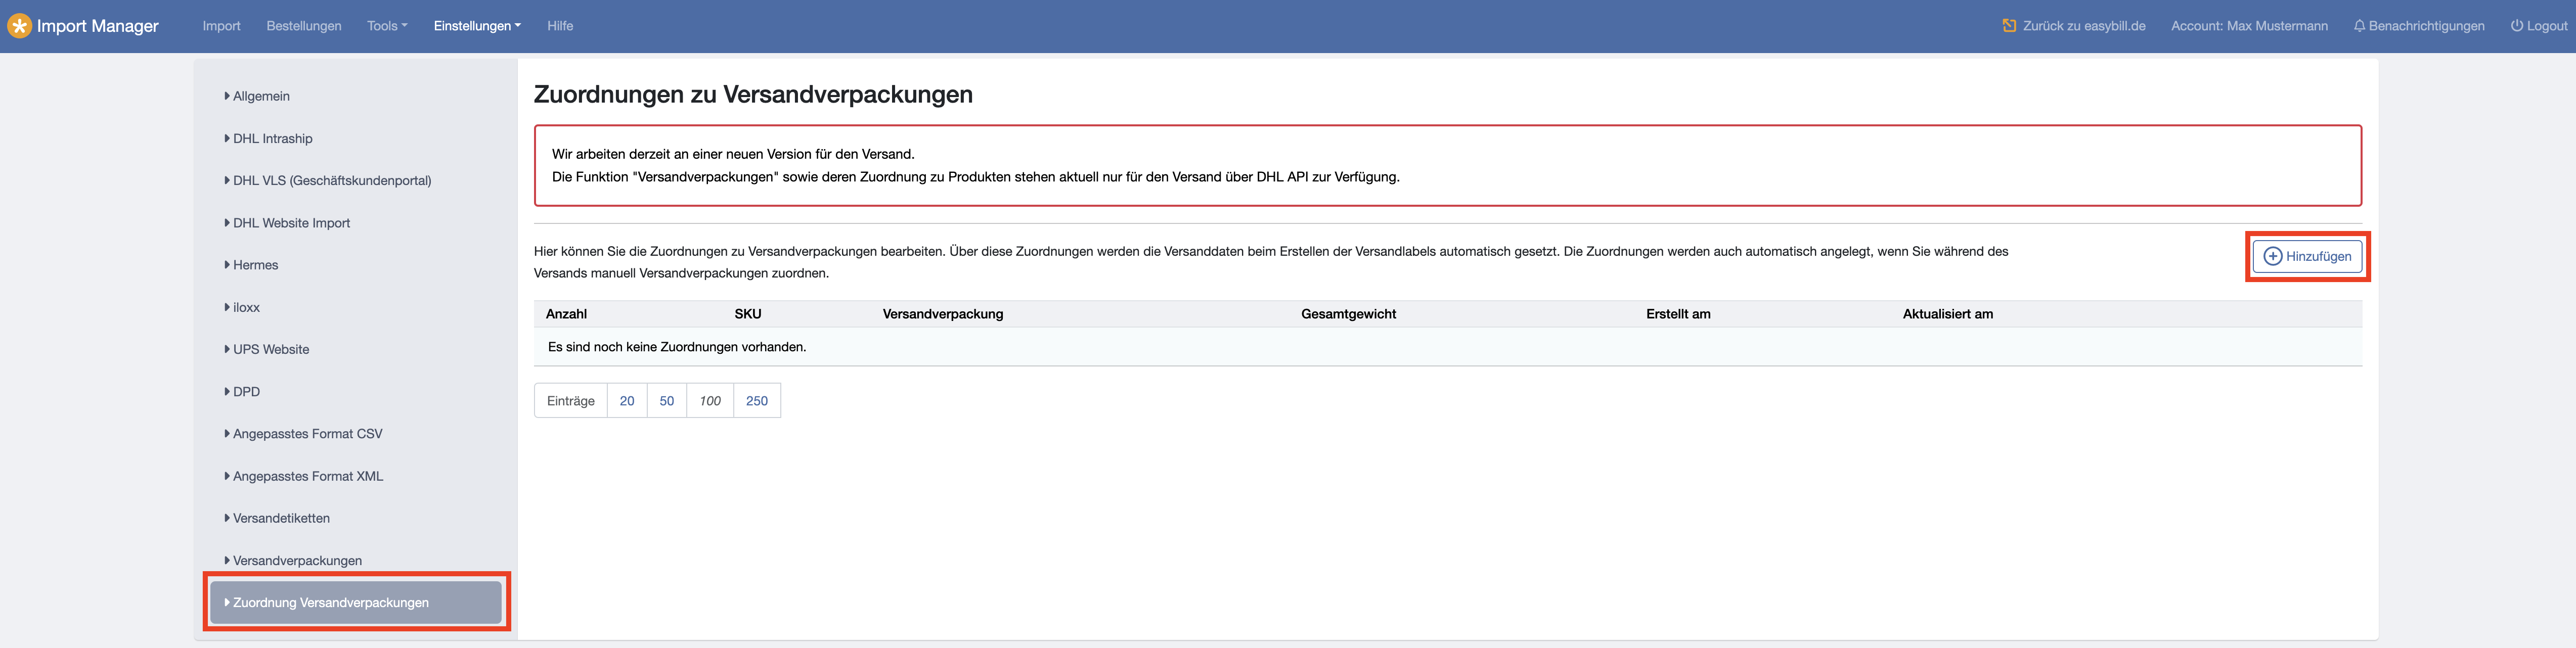Expand the Tools dropdown menu
The width and height of the screenshot is (2576, 648).
[386, 26]
